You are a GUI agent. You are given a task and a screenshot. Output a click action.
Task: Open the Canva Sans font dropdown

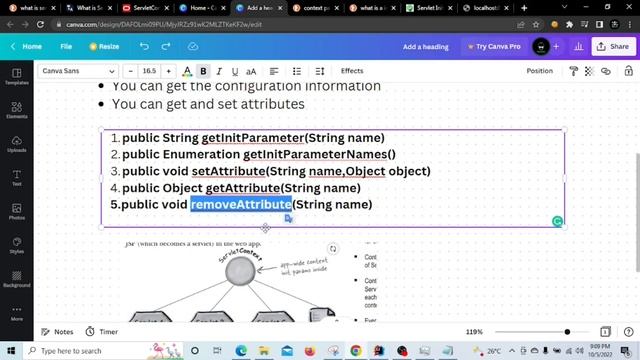(78, 71)
